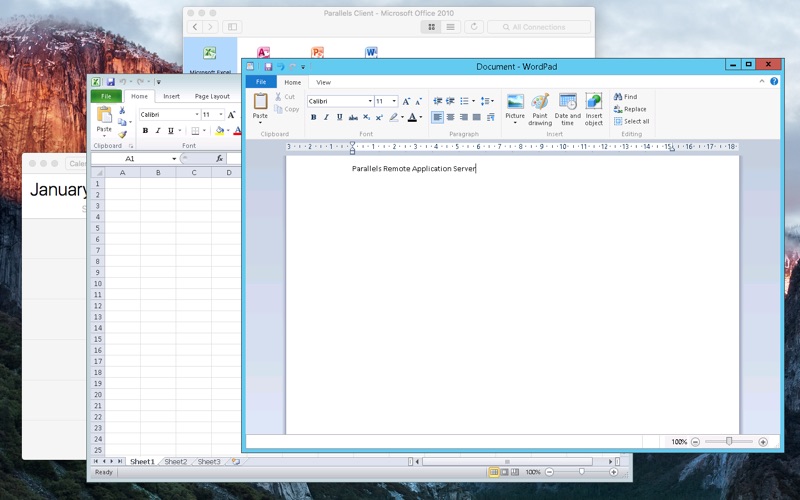Viewport: 800px width, 500px height.
Task: Click the Excel Cut scissors icon
Action: 122,110
